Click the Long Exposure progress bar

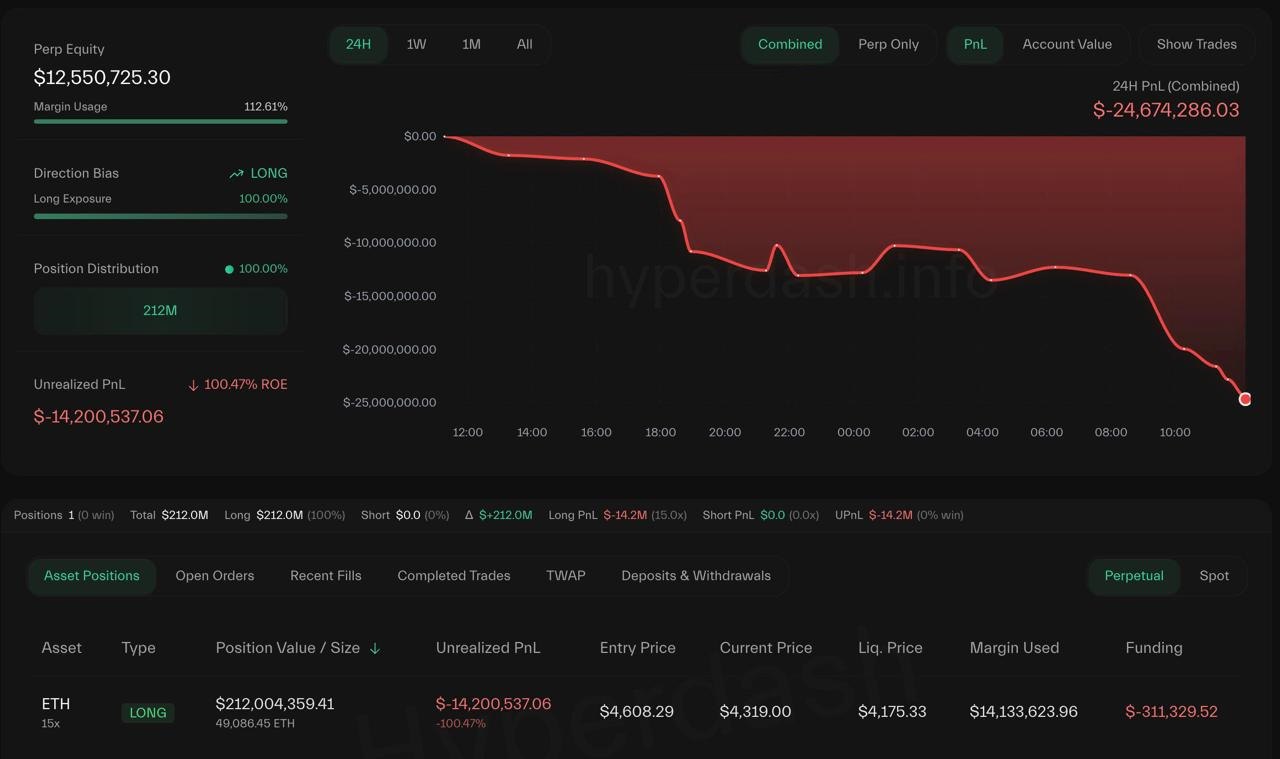[x=160, y=216]
